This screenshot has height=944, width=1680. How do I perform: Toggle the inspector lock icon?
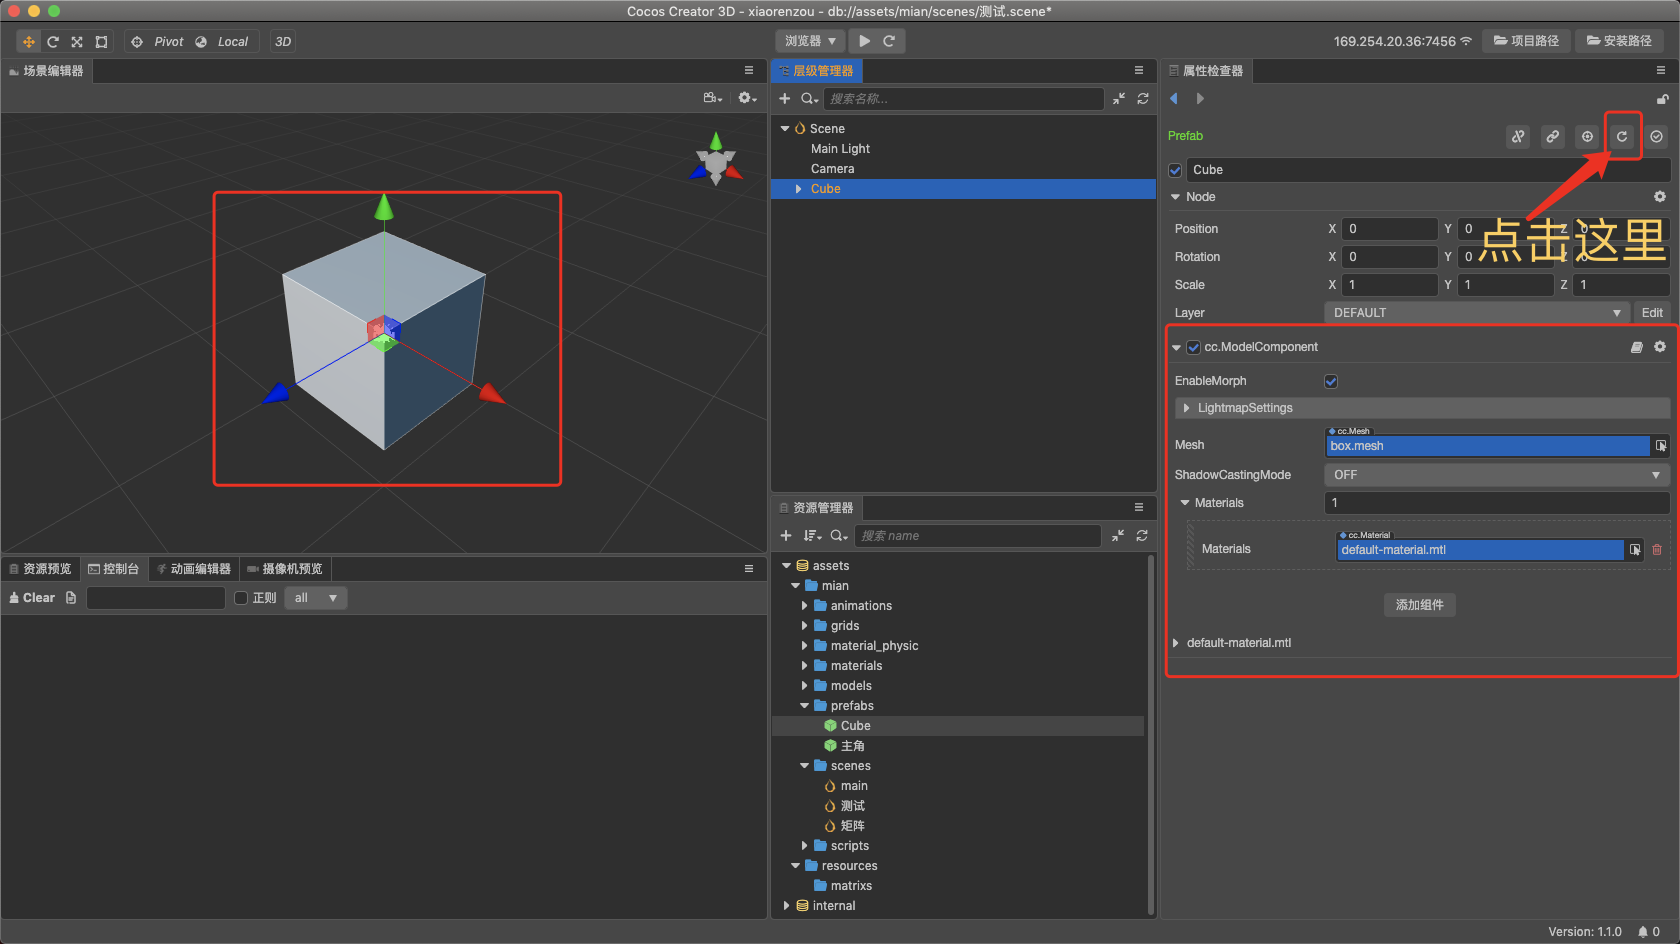tap(1662, 99)
